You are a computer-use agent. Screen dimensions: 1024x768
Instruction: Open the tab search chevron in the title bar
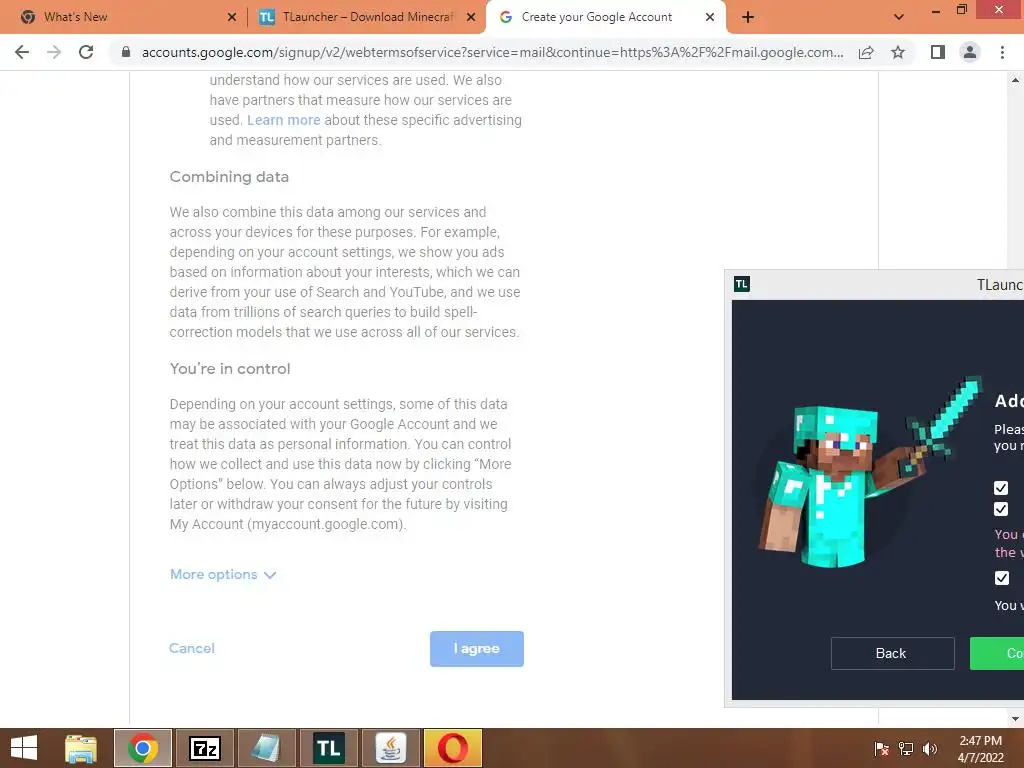pyautogui.click(x=899, y=18)
